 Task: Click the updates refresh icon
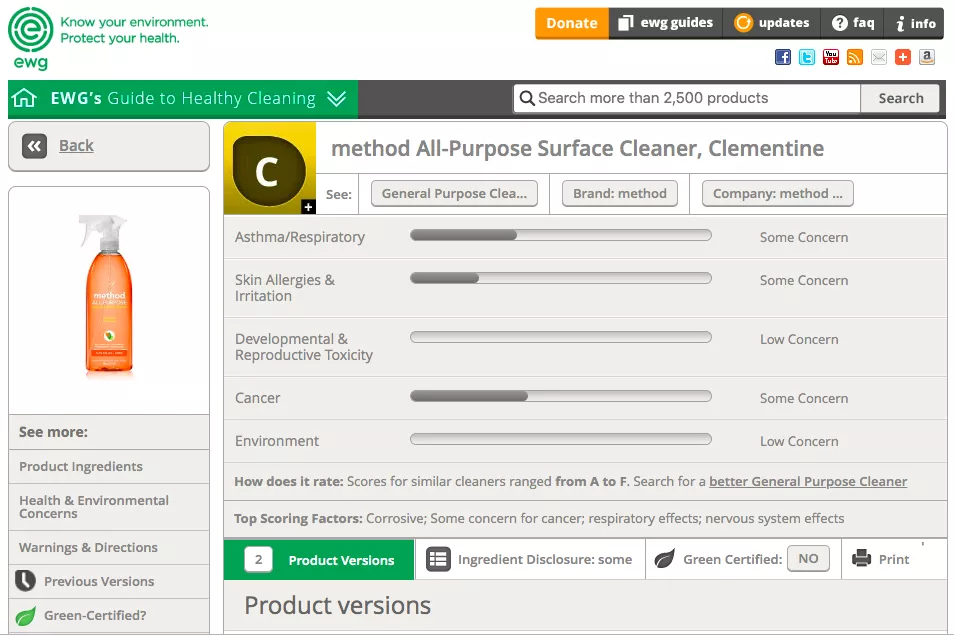click(x=742, y=23)
